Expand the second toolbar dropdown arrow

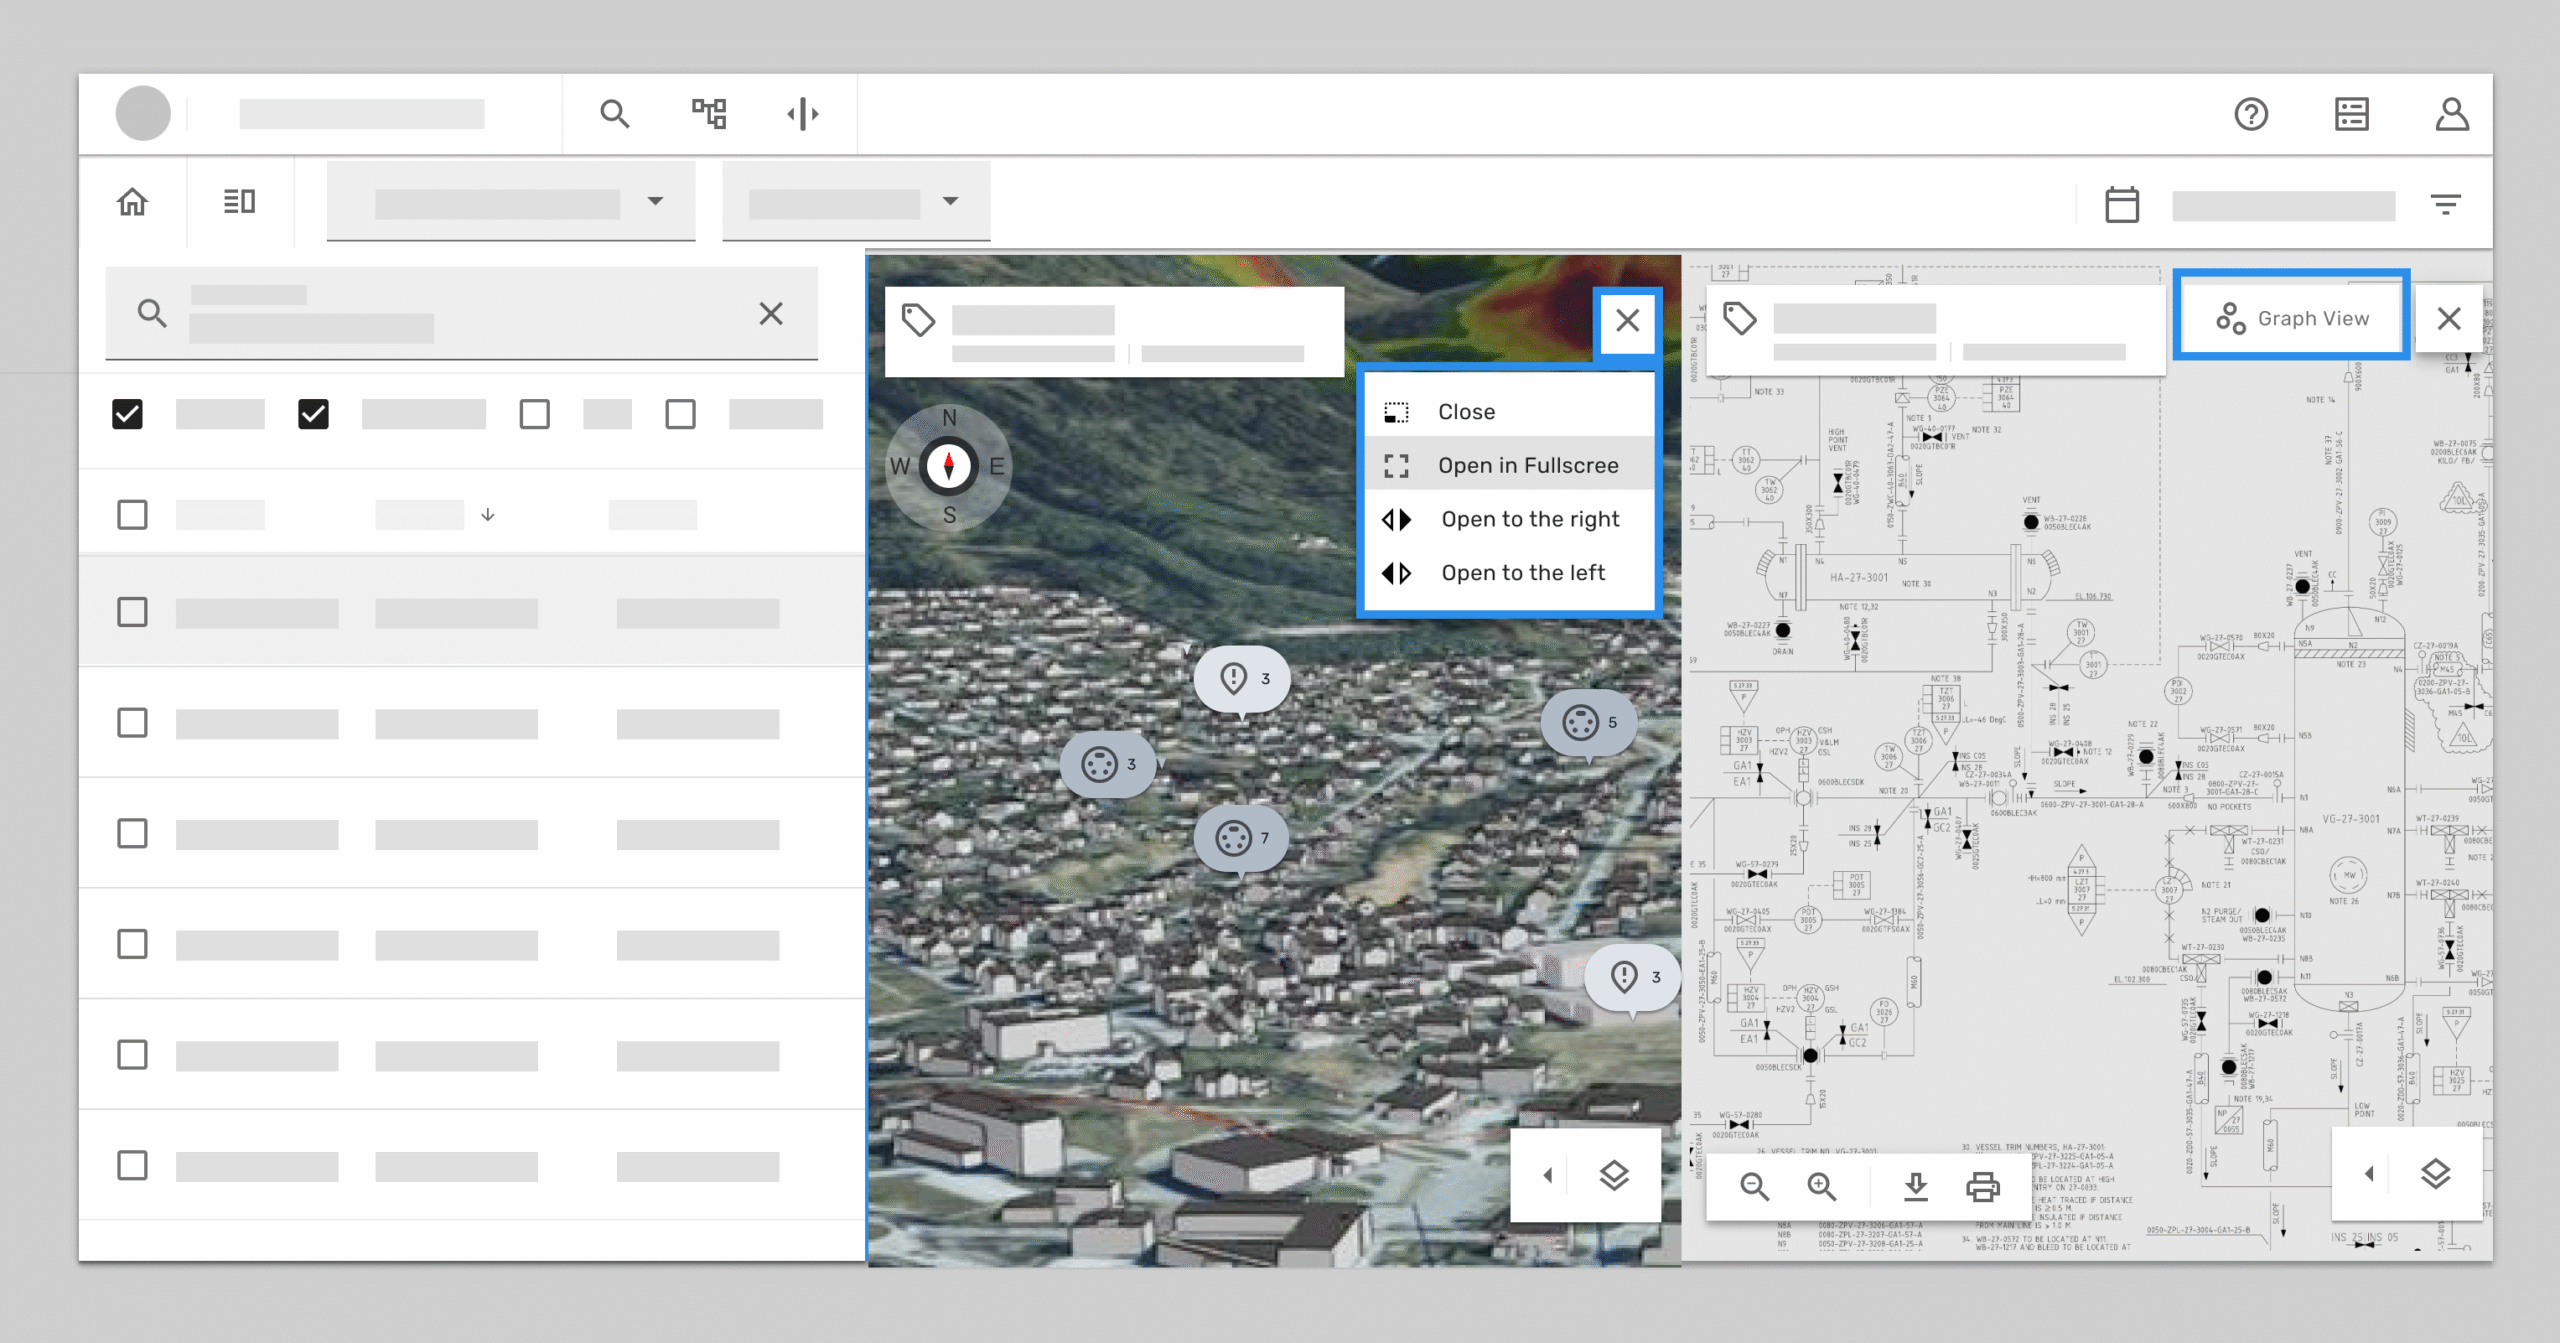click(950, 201)
